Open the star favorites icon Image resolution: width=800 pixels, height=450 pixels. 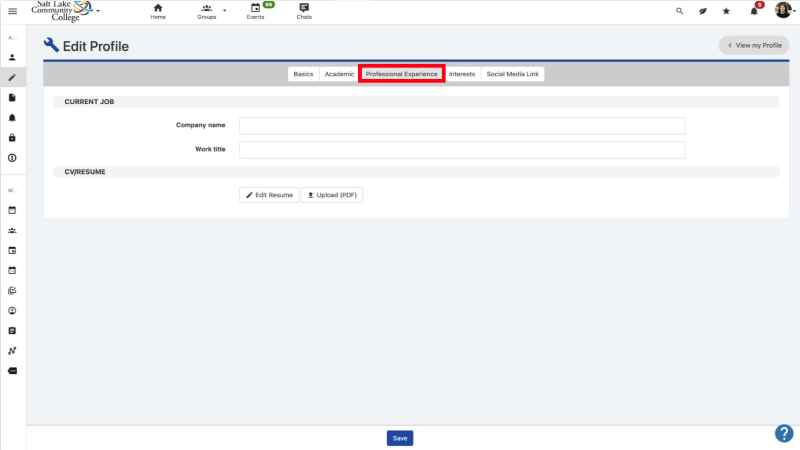[726, 11]
